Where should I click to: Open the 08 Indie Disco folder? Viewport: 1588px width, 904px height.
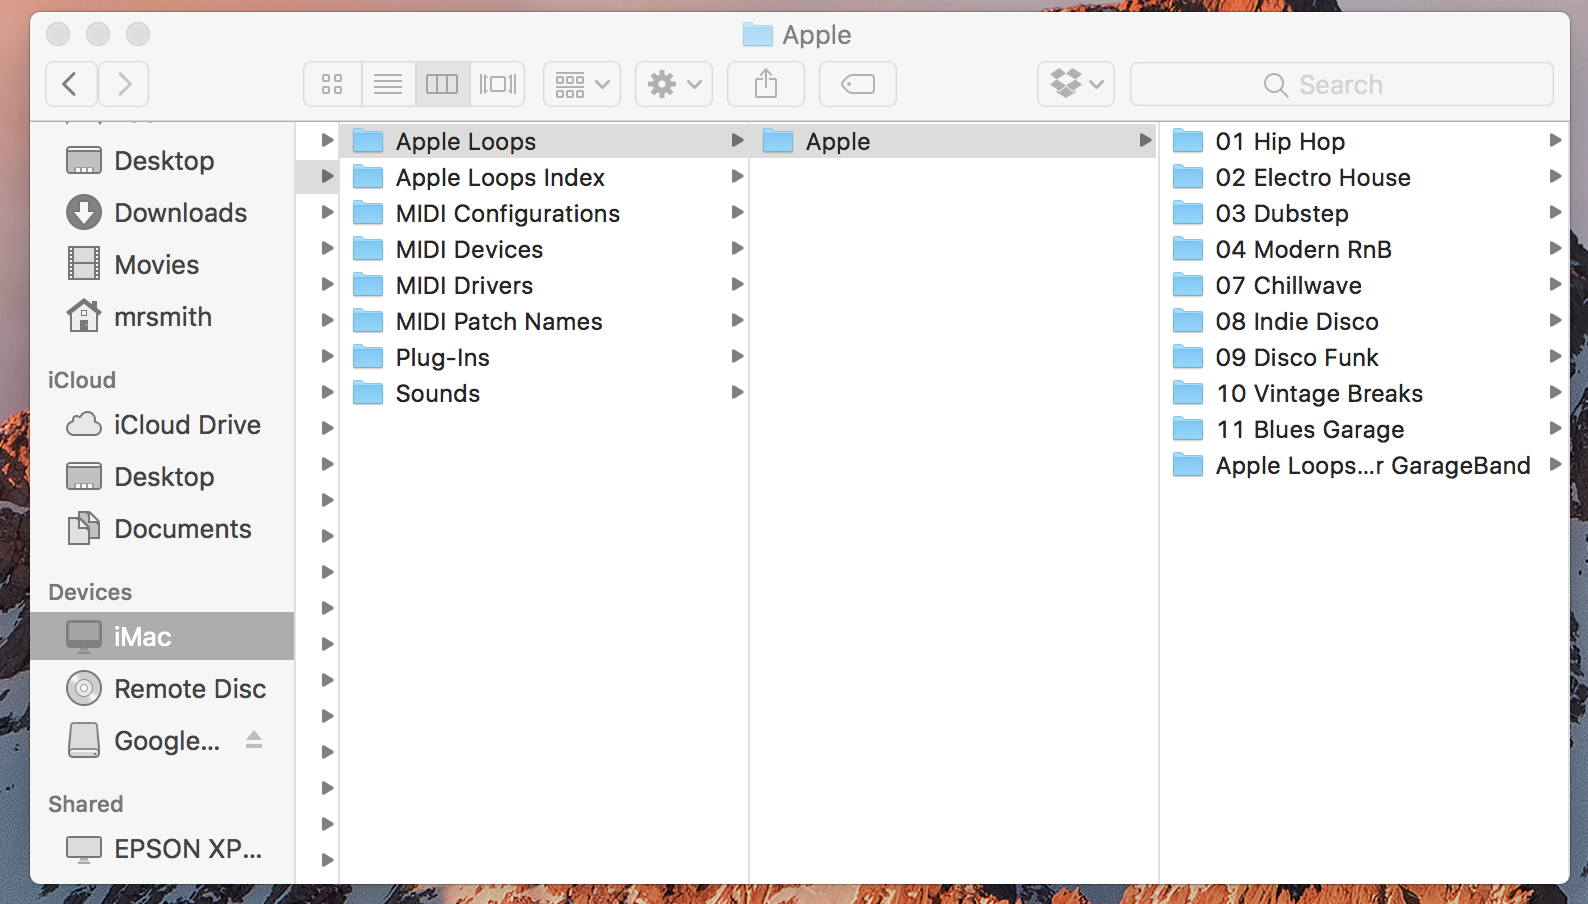pyautogui.click(x=1365, y=321)
